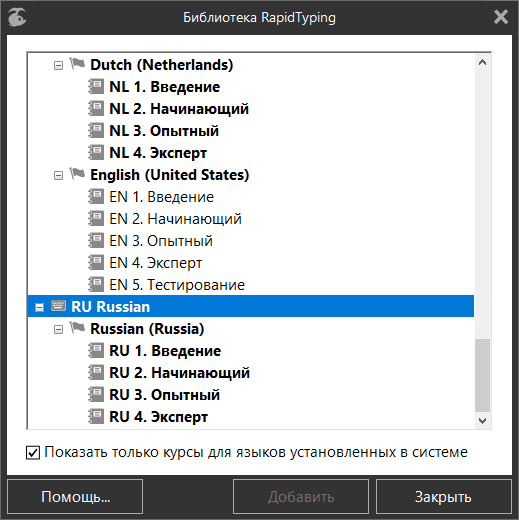Click the notebook icon of EN 5. Тестирование
The image size is (519, 520).
pos(96,284)
